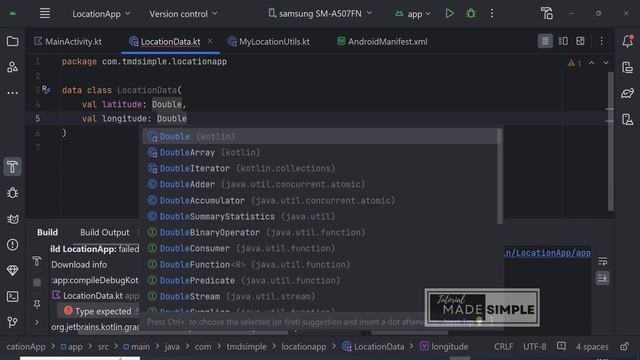
Task: Choose DoubleConsumer suggestion
Action: [320, 248]
